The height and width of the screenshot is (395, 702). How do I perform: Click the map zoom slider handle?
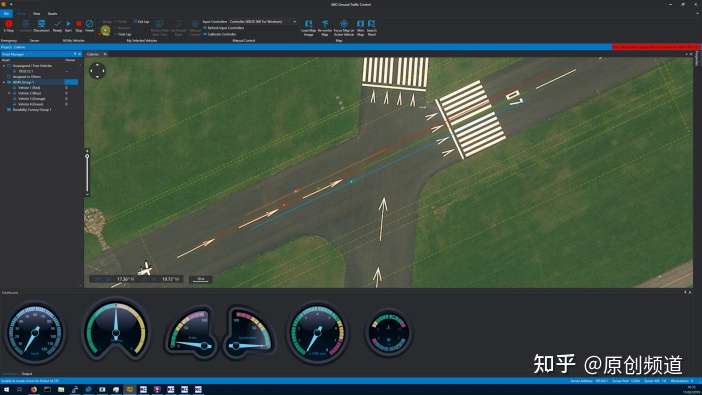(x=87, y=156)
